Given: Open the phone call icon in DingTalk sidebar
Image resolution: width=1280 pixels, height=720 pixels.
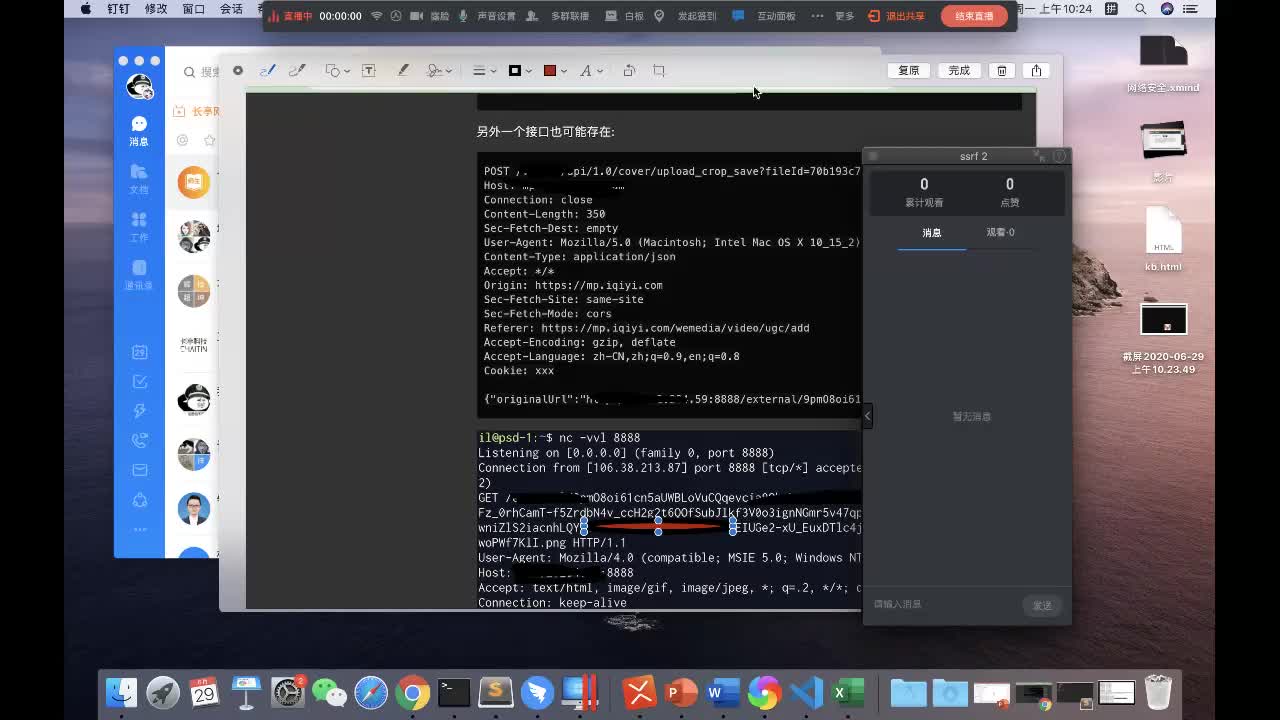Looking at the screenshot, I should tap(140, 441).
